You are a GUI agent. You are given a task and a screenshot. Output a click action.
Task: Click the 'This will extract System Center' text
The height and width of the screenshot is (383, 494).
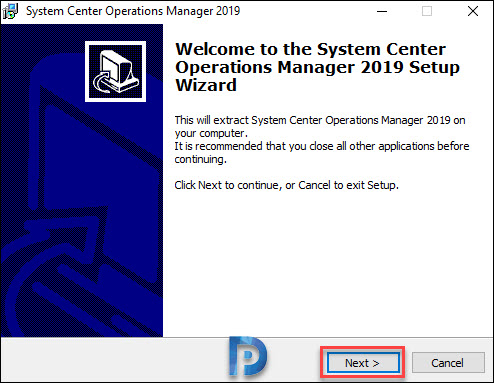coord(320,126)
